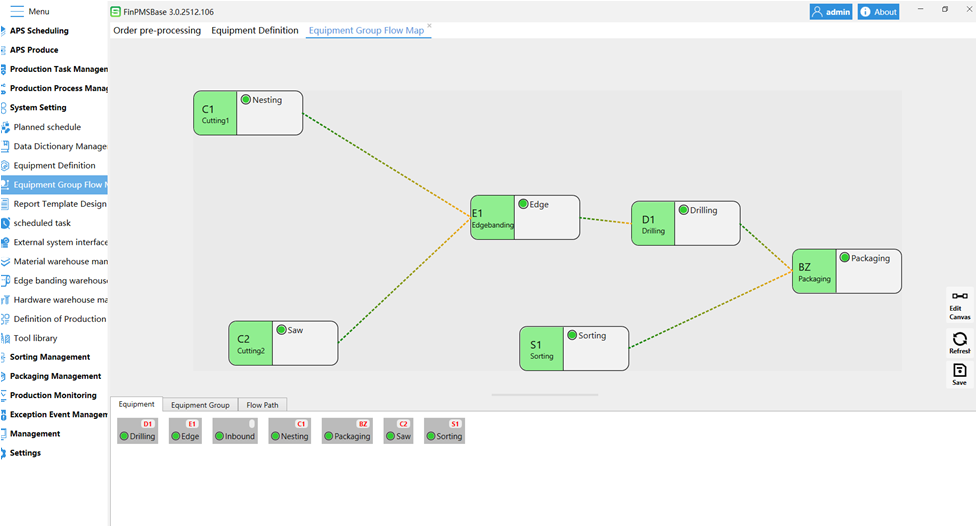This screenshot has height=527, width=977.
Task: Select C2 Cutting2 green group block
Action: click(x=250, y=343)
